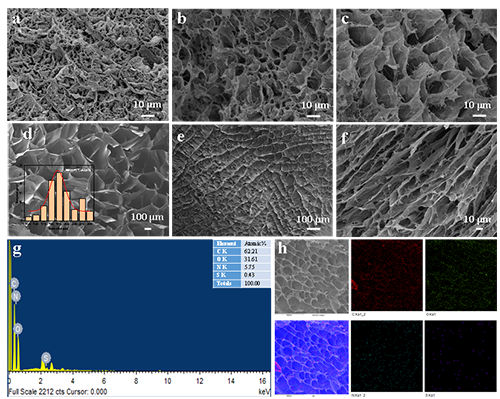
Task: Select SEM image panel e
Action: coord(252,180)
